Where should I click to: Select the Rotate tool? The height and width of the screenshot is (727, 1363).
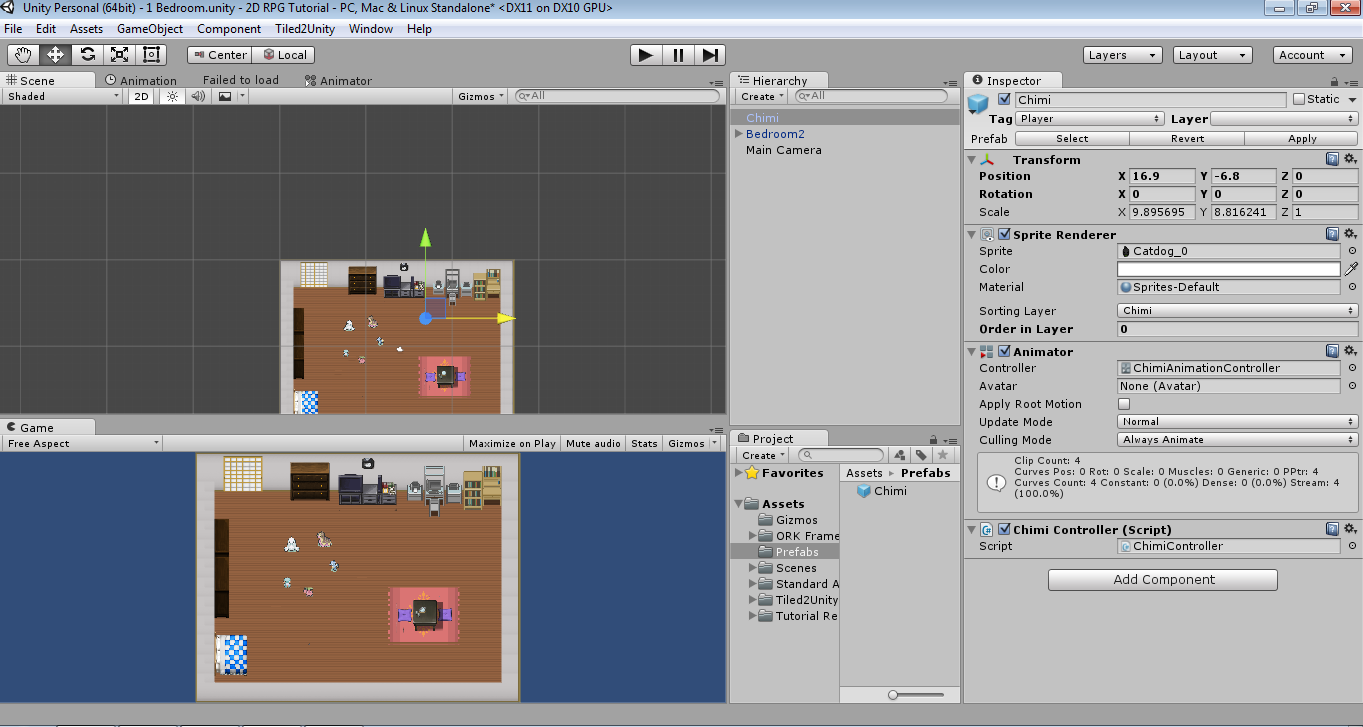point(87,55)
